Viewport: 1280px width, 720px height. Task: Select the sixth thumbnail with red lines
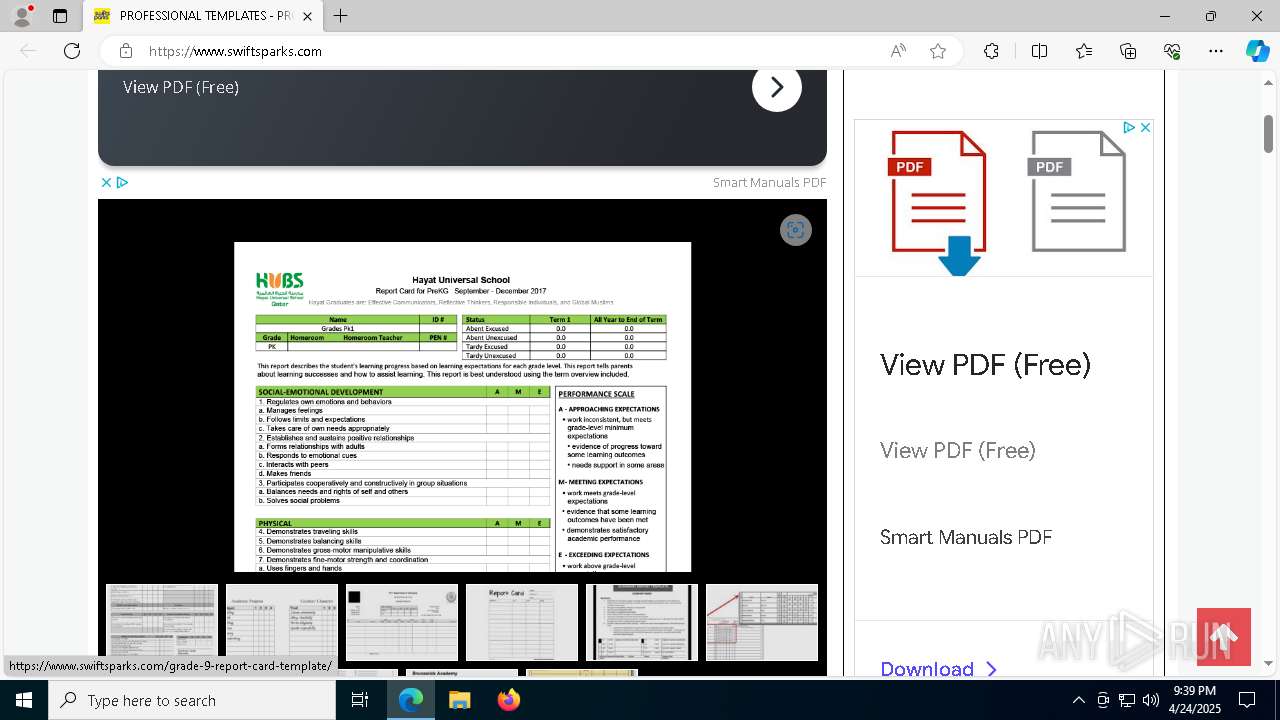762,622
